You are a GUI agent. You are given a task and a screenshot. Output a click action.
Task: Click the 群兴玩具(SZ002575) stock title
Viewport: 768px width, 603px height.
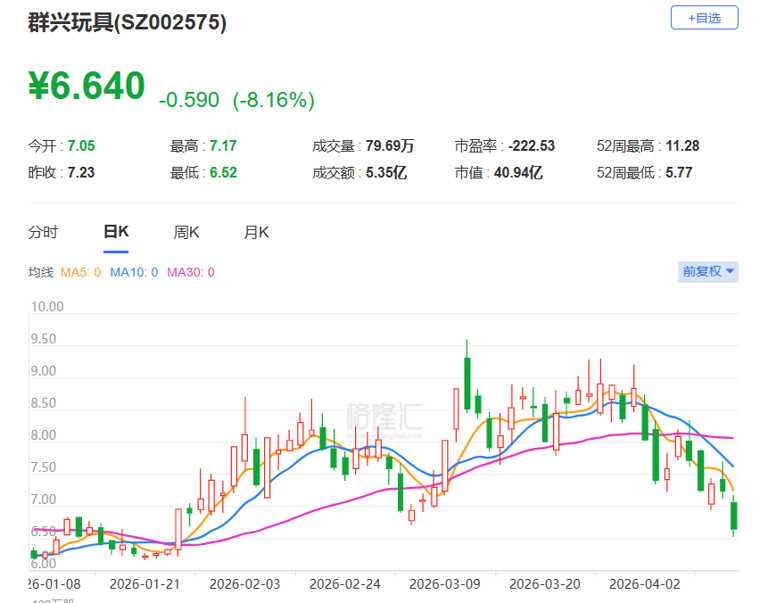pyautogui.click(x=127, y=23)
